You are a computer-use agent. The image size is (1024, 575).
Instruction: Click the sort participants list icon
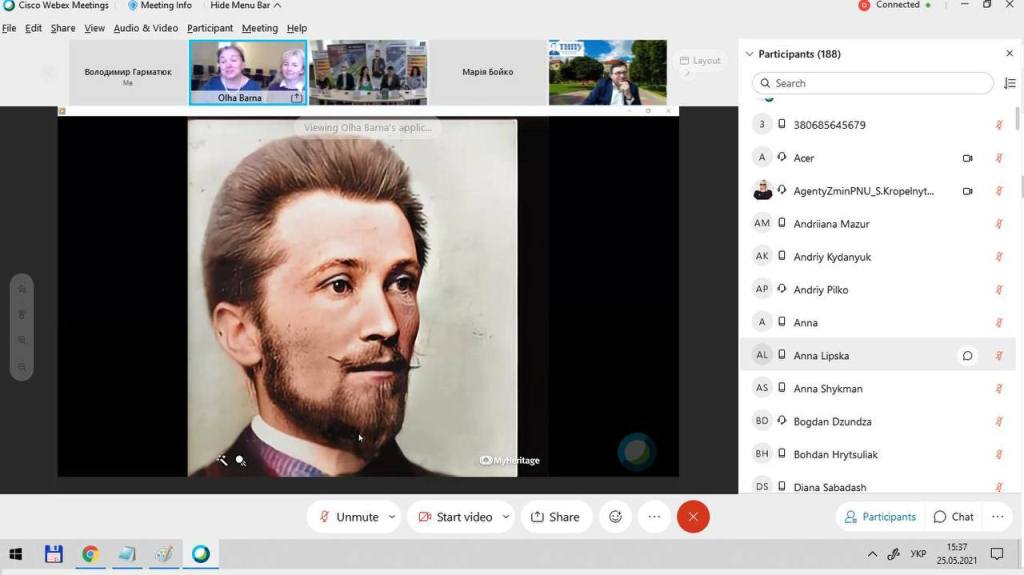click(1010, 83)
